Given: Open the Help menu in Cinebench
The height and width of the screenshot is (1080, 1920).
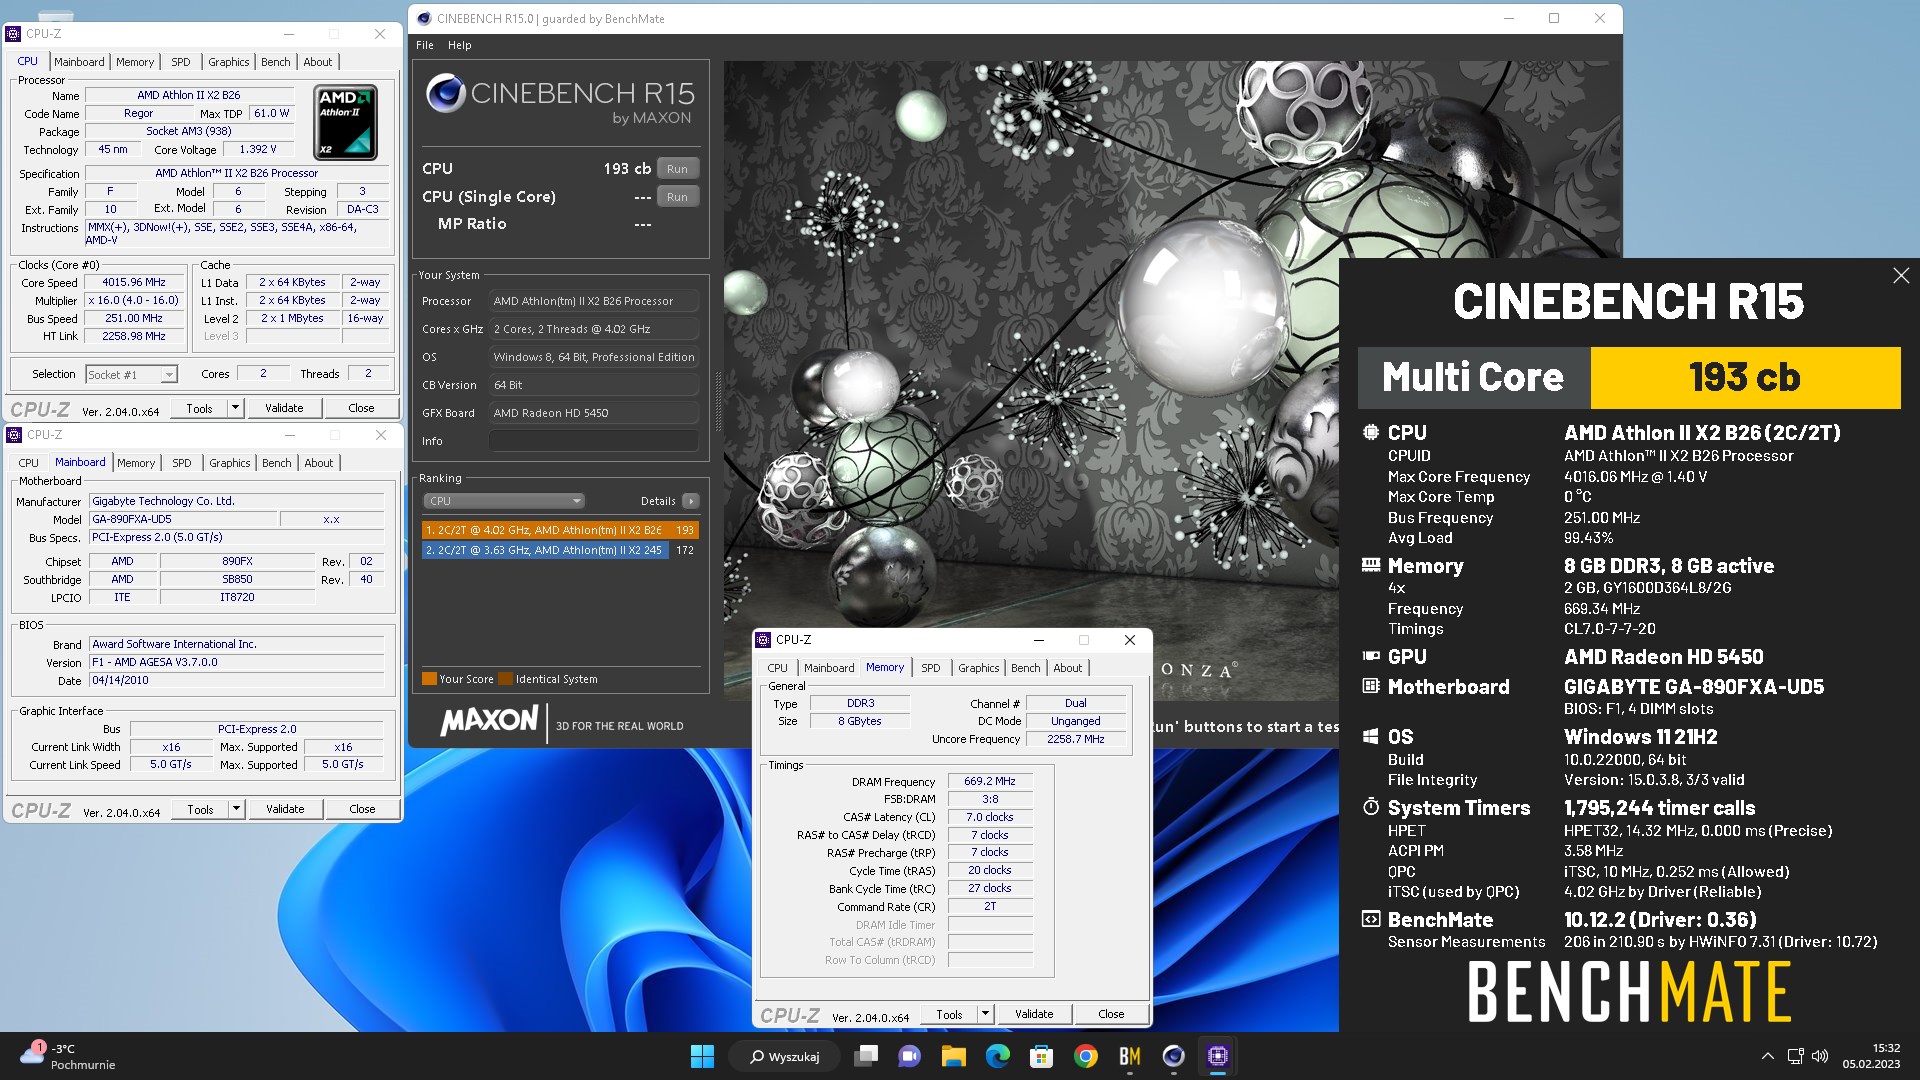Looking at the screenshot, I should click(x=460, y=45).
